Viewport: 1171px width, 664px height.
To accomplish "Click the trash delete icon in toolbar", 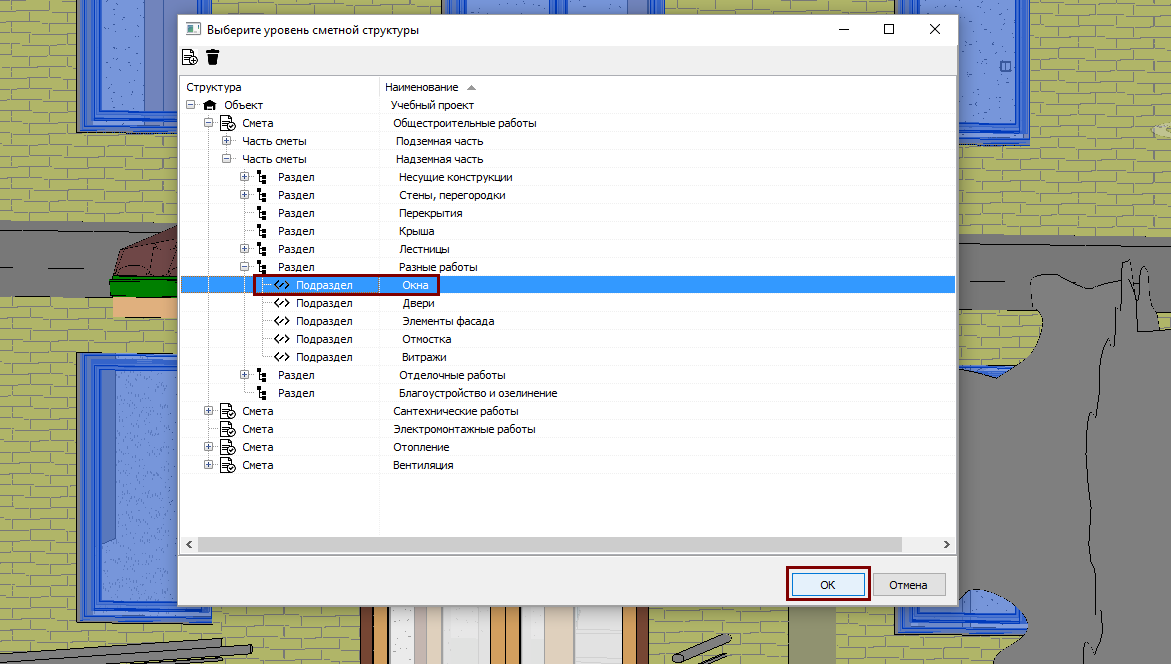I will pos(213,58).
